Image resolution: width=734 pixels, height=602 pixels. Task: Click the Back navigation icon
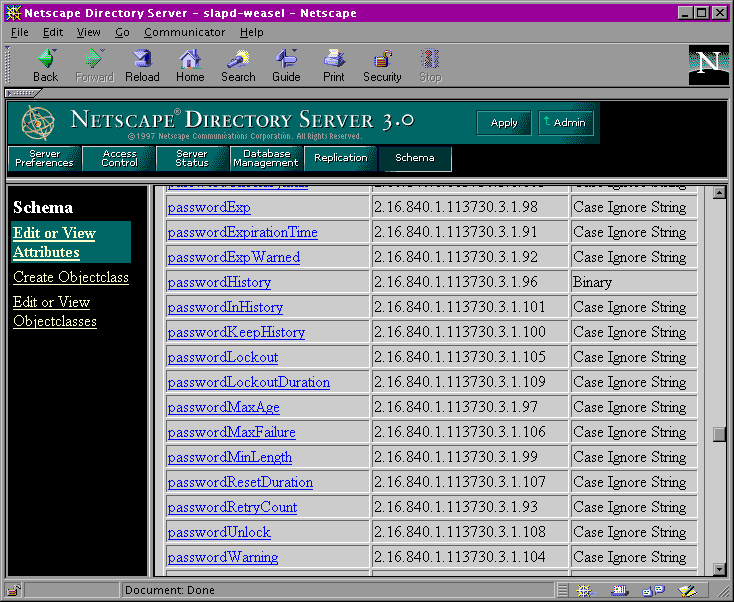(45, 64)
